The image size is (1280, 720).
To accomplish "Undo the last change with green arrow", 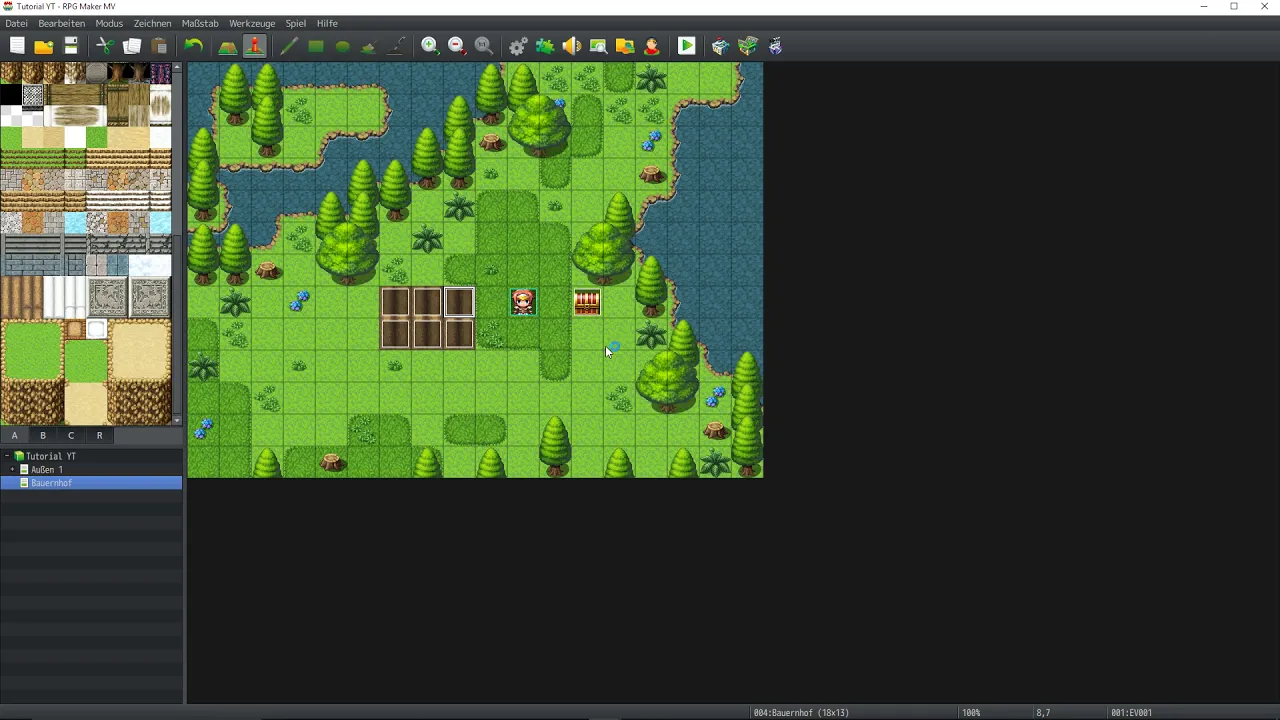I will (193, 46).
